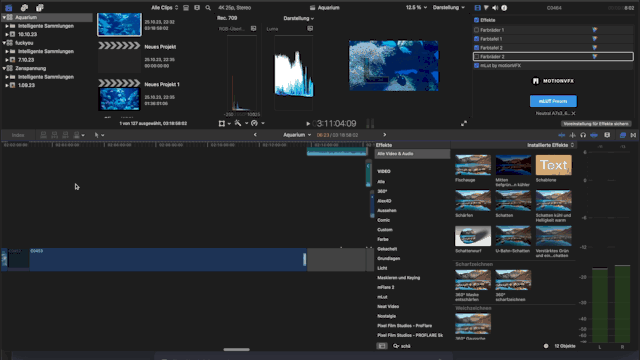Open the Aquarium timeline project dropdown

[297, 135]
